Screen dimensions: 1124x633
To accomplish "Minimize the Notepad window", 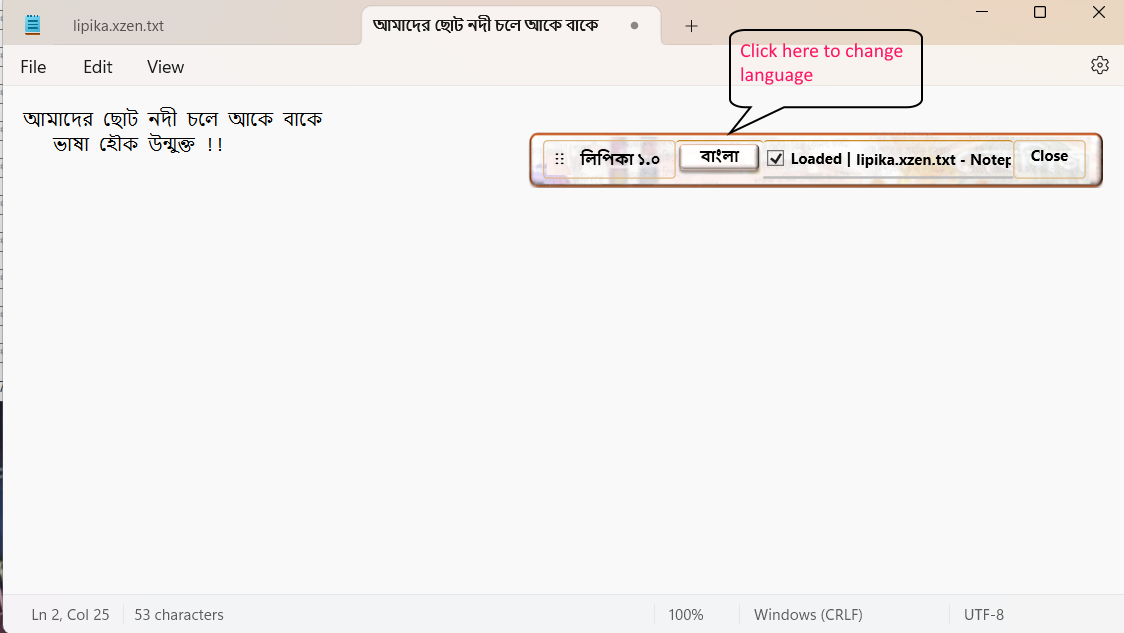I will tap(981, 12).
